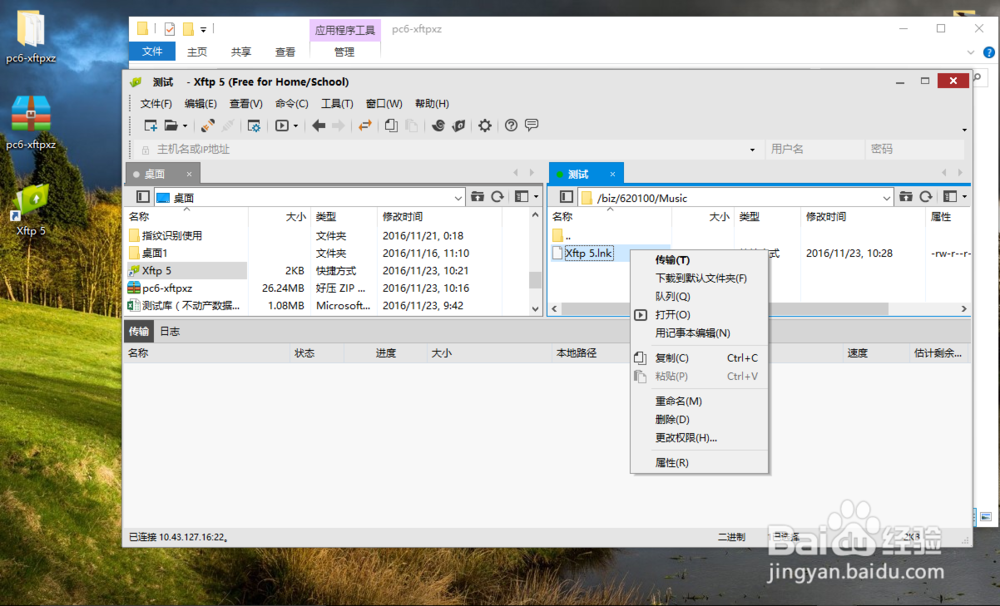Go up a folder in remote pane
1000x606 pixels.
coord(906,197)
